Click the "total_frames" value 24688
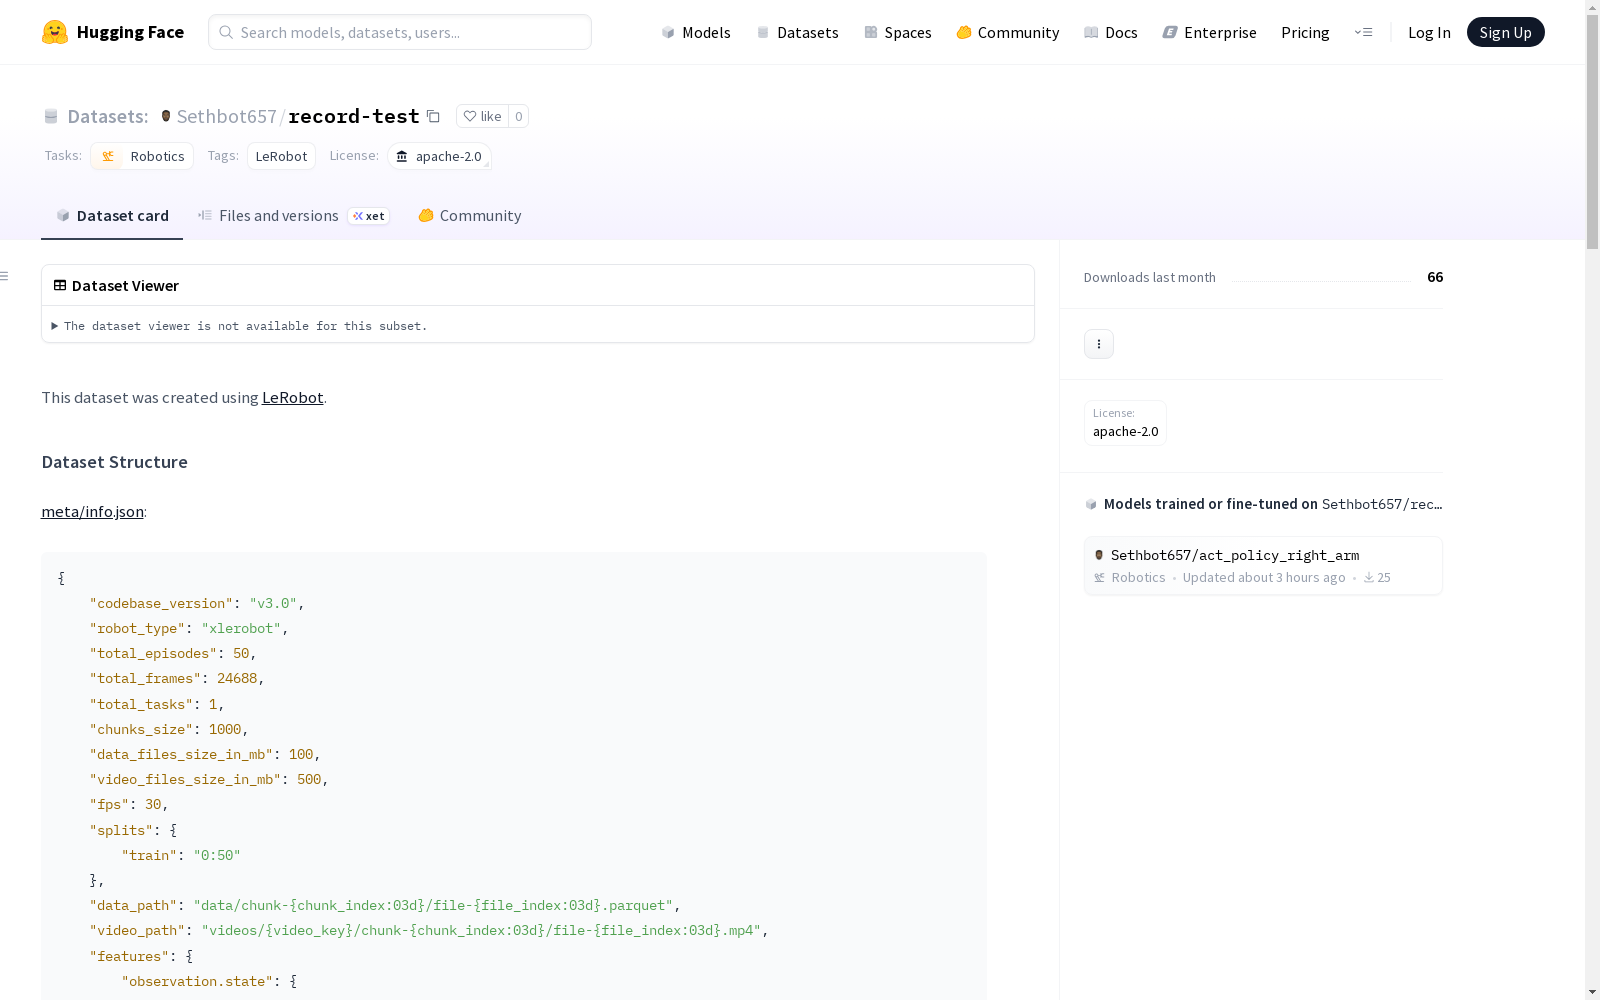Image resolution: width=1600 pixels, height=1000 pixels. (x=237, y=678)
